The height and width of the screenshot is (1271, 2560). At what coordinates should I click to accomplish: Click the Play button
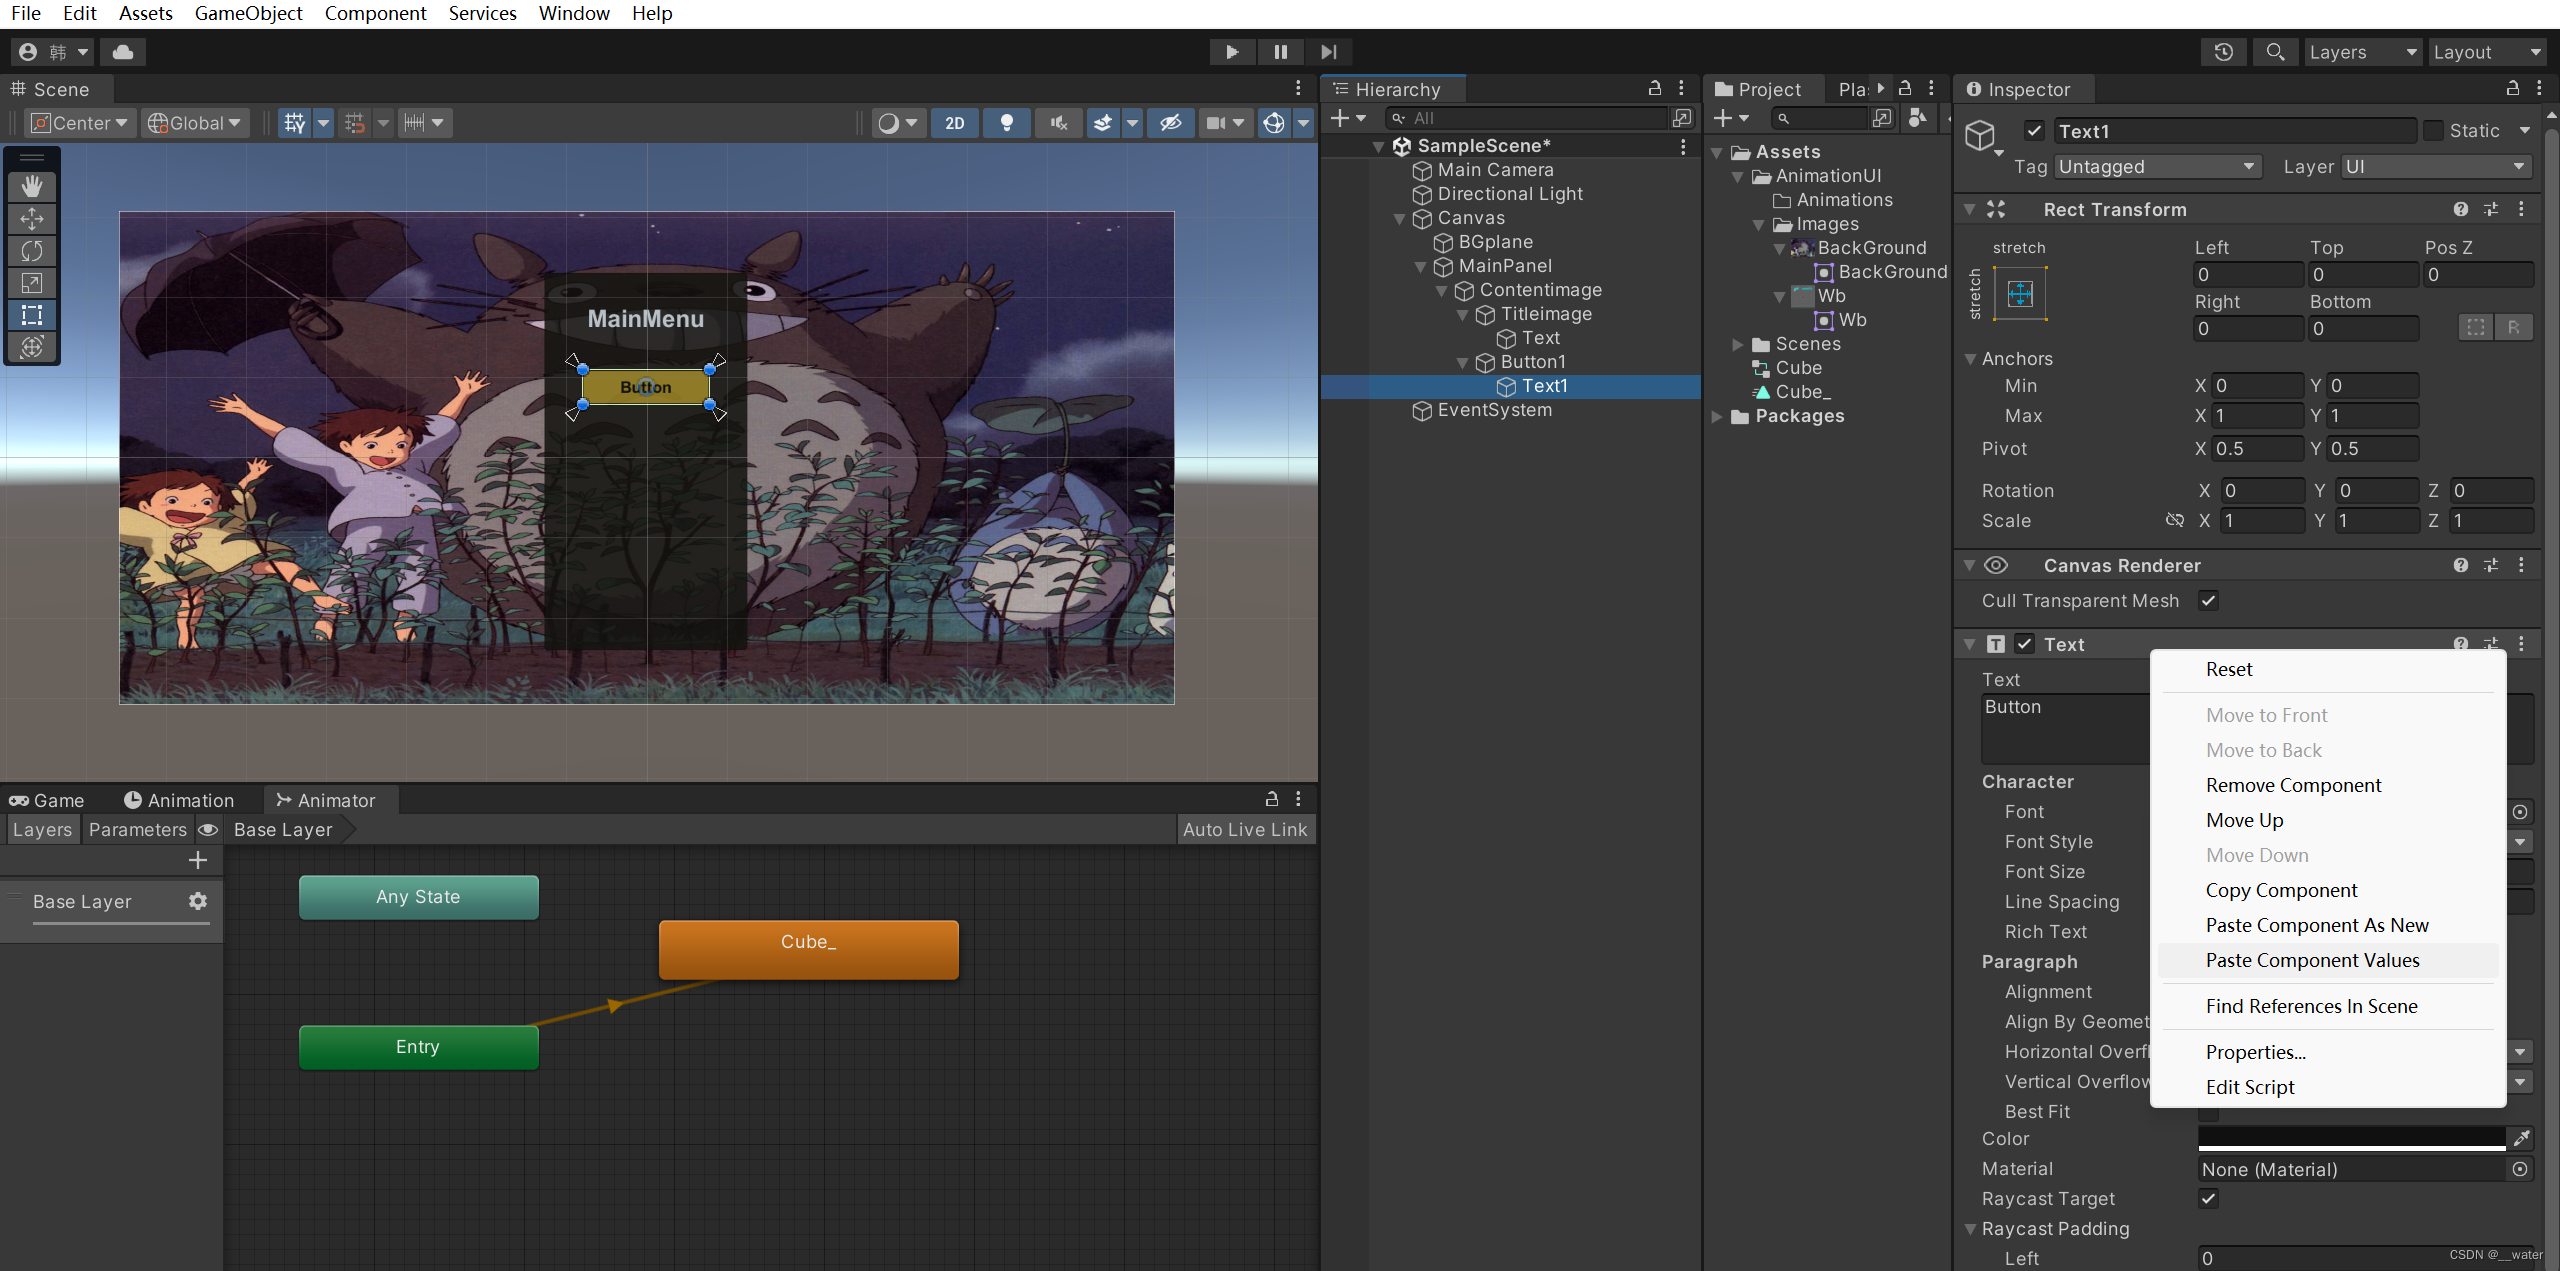pos(1232,52)
